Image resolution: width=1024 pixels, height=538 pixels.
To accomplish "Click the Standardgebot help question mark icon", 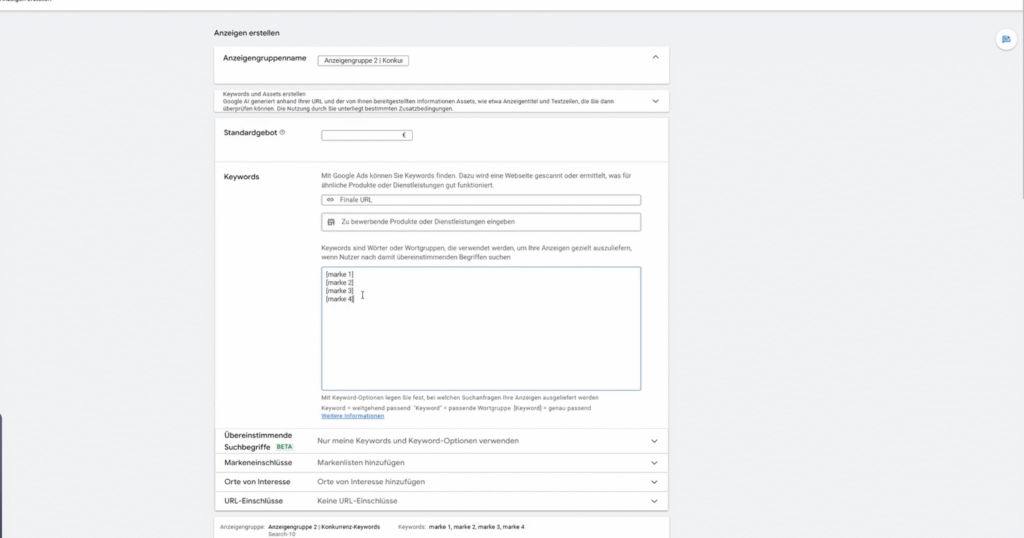I will (x=282, y=133).
